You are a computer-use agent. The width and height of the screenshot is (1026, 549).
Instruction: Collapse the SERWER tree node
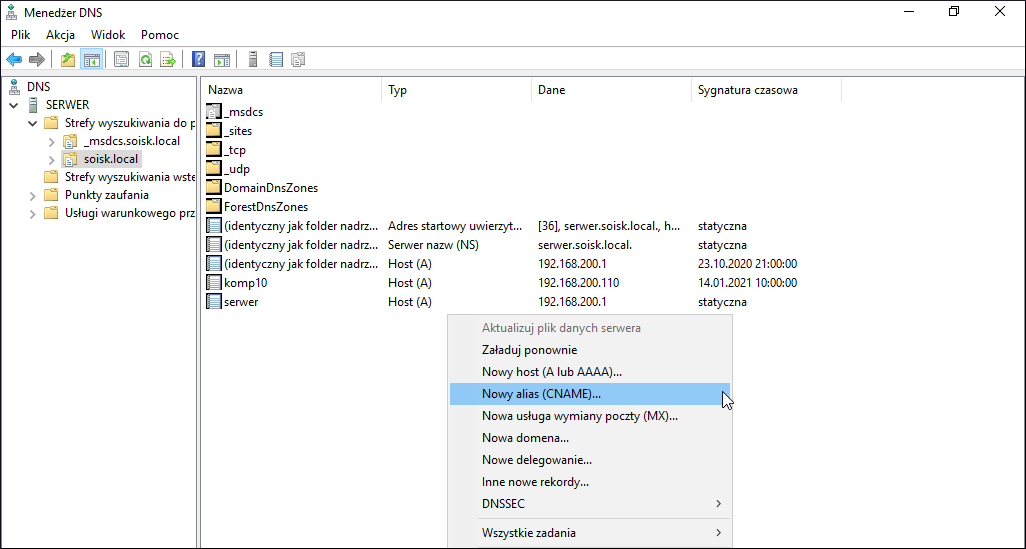point(14,105)
